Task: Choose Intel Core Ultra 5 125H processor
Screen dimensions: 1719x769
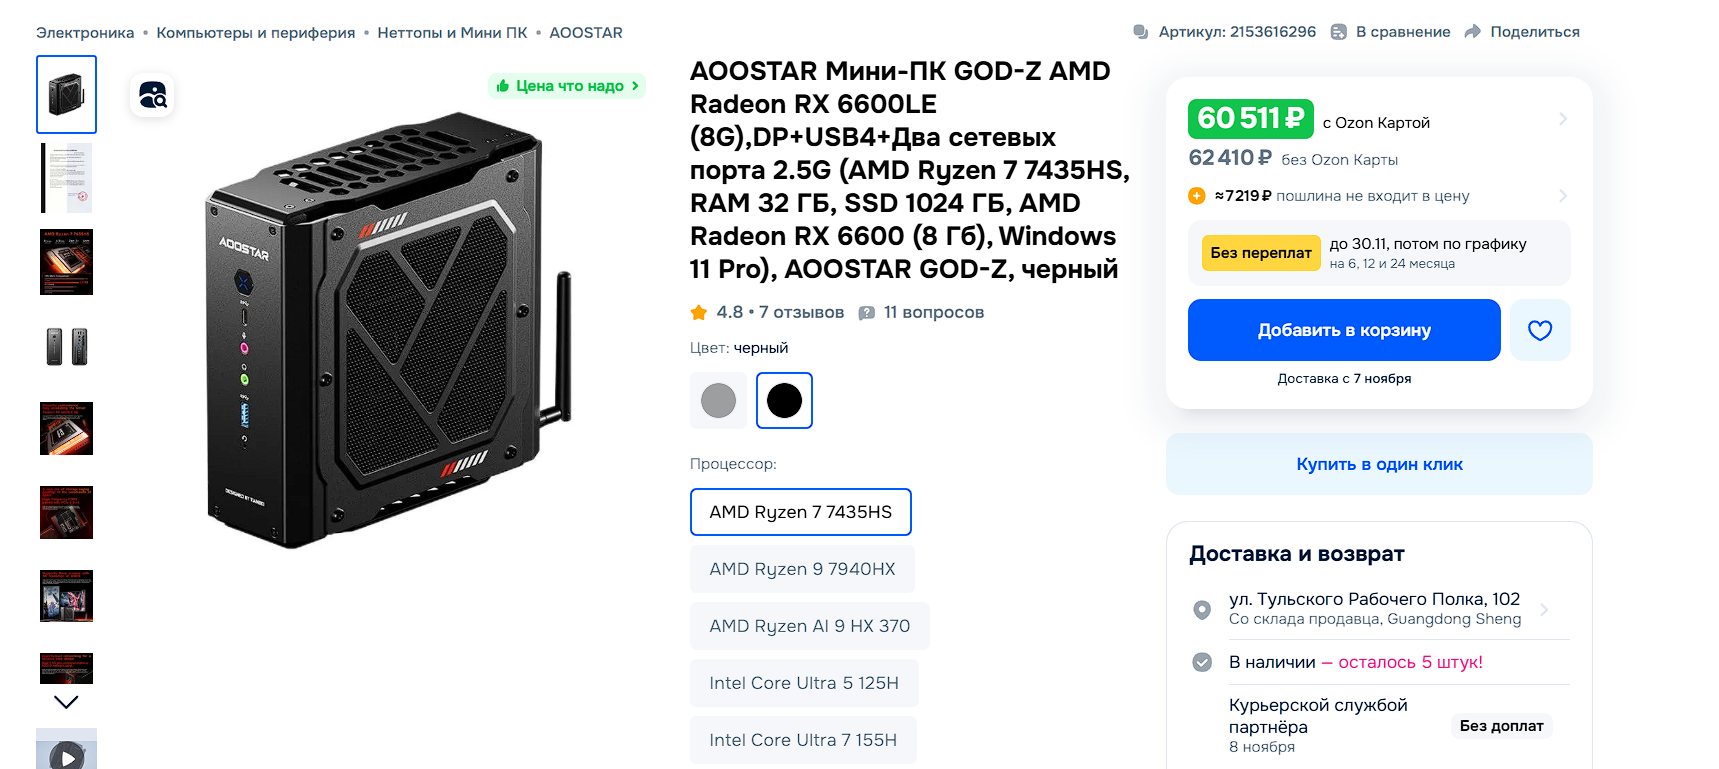Action: pyautogui.click(x=804, y=683)
